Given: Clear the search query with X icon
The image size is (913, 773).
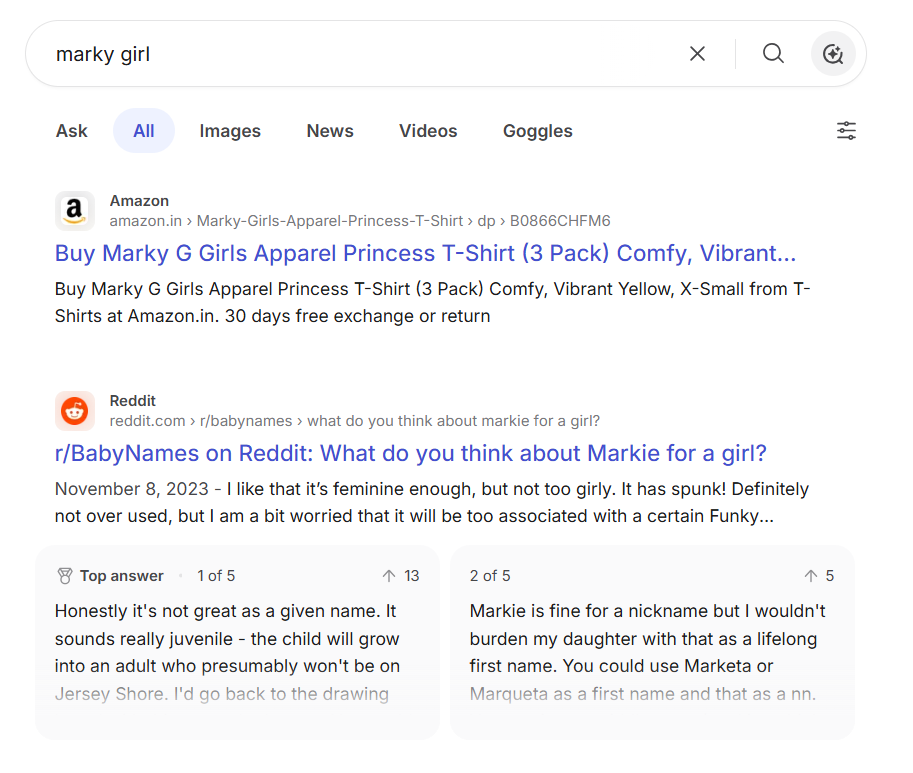Looking at the screenshot, I should click(697, 54).
